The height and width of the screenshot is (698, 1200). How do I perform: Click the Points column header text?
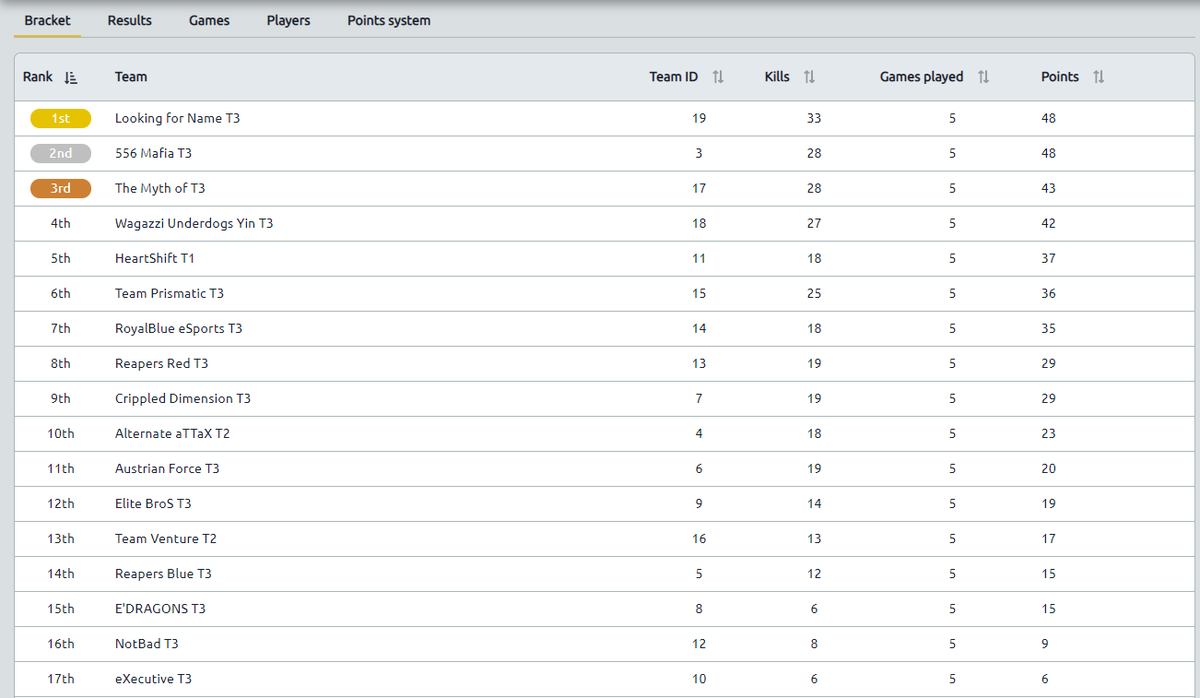(x=1060, y=77)
